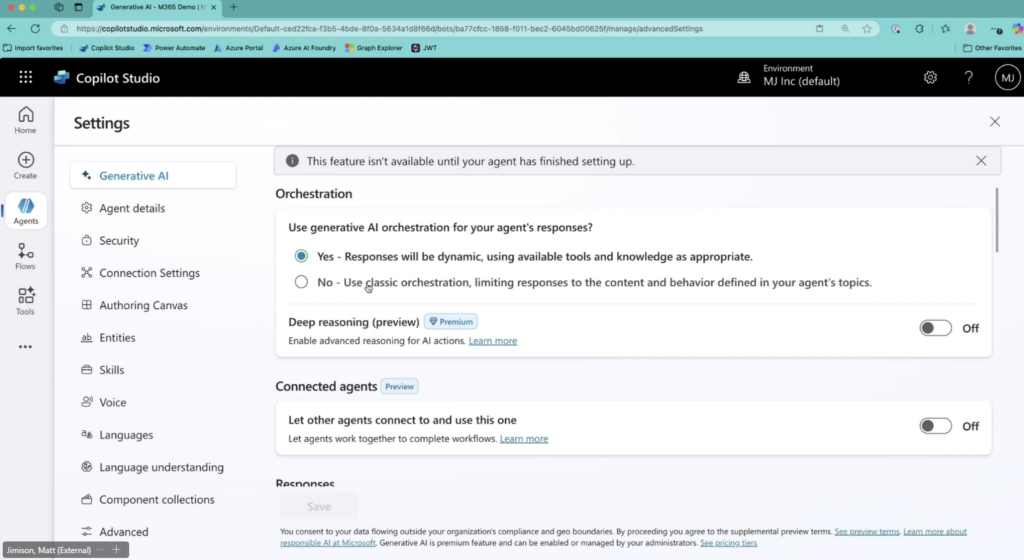Screen dimensions: 1024x560
Task: Open Azure Portal bookmark
Action: (238, 48)
